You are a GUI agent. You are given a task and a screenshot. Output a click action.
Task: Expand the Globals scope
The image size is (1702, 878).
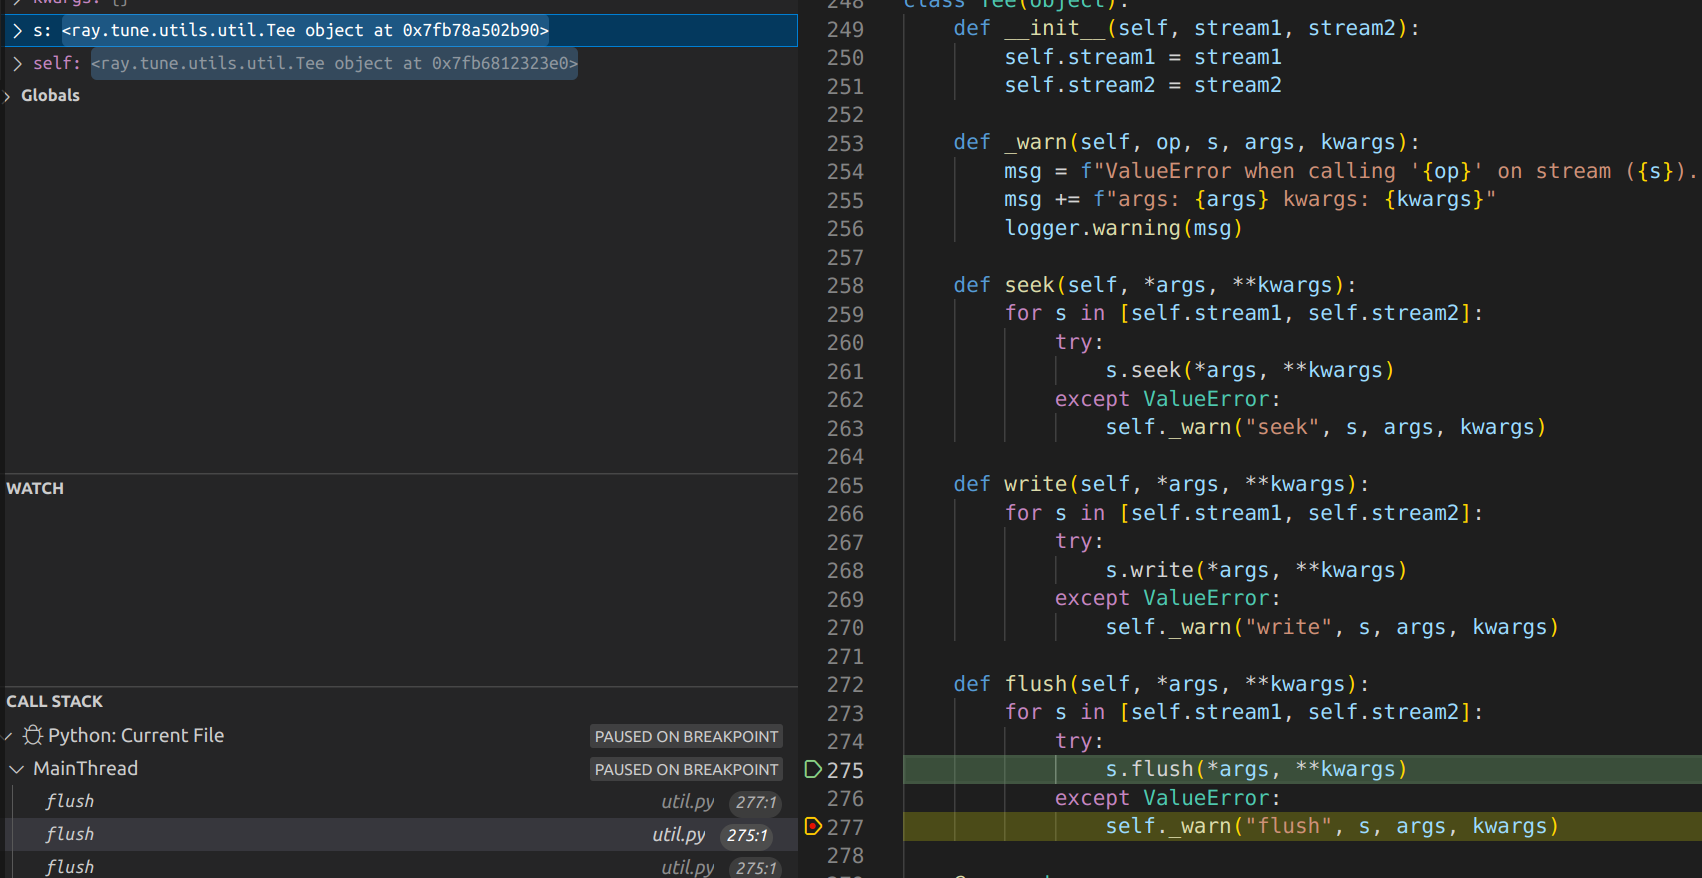coord(9,96)
